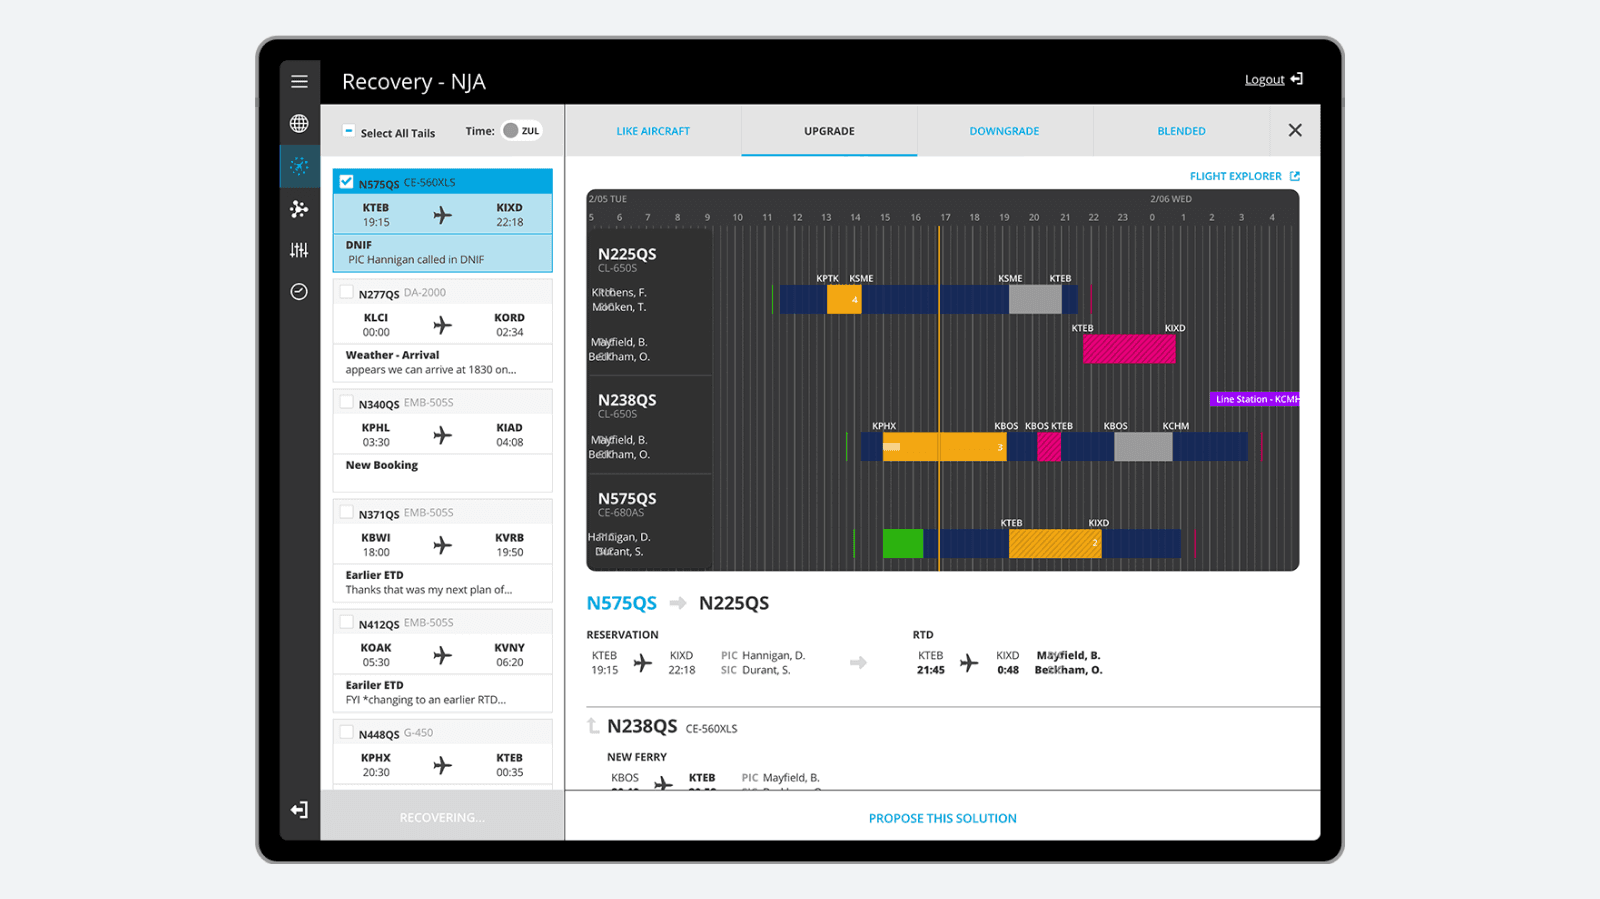The height and width of the screenshot is (899, 1600).
Task: Click the Logout link
Action: coord(1264,80)
